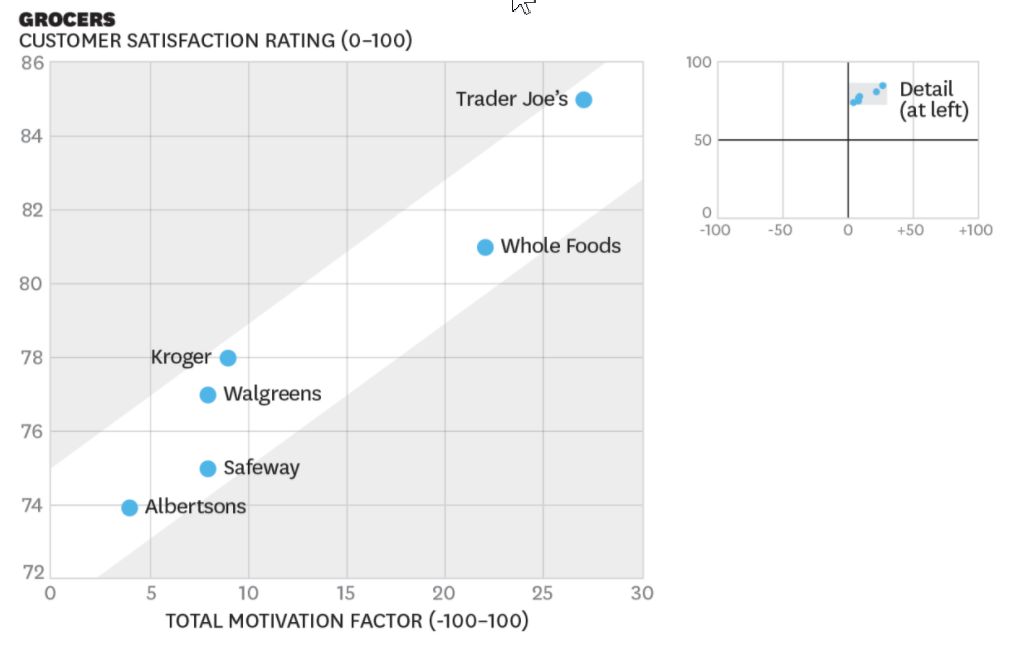Click the 15 tick label on x-axis
Viewport: 1018px width, 649px height.
tap(346, 593)
